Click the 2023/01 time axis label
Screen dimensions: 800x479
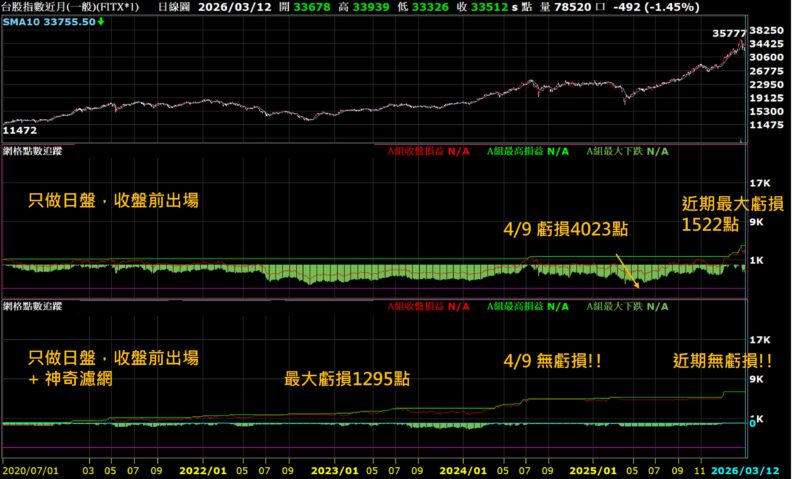[x=335, y=470]
